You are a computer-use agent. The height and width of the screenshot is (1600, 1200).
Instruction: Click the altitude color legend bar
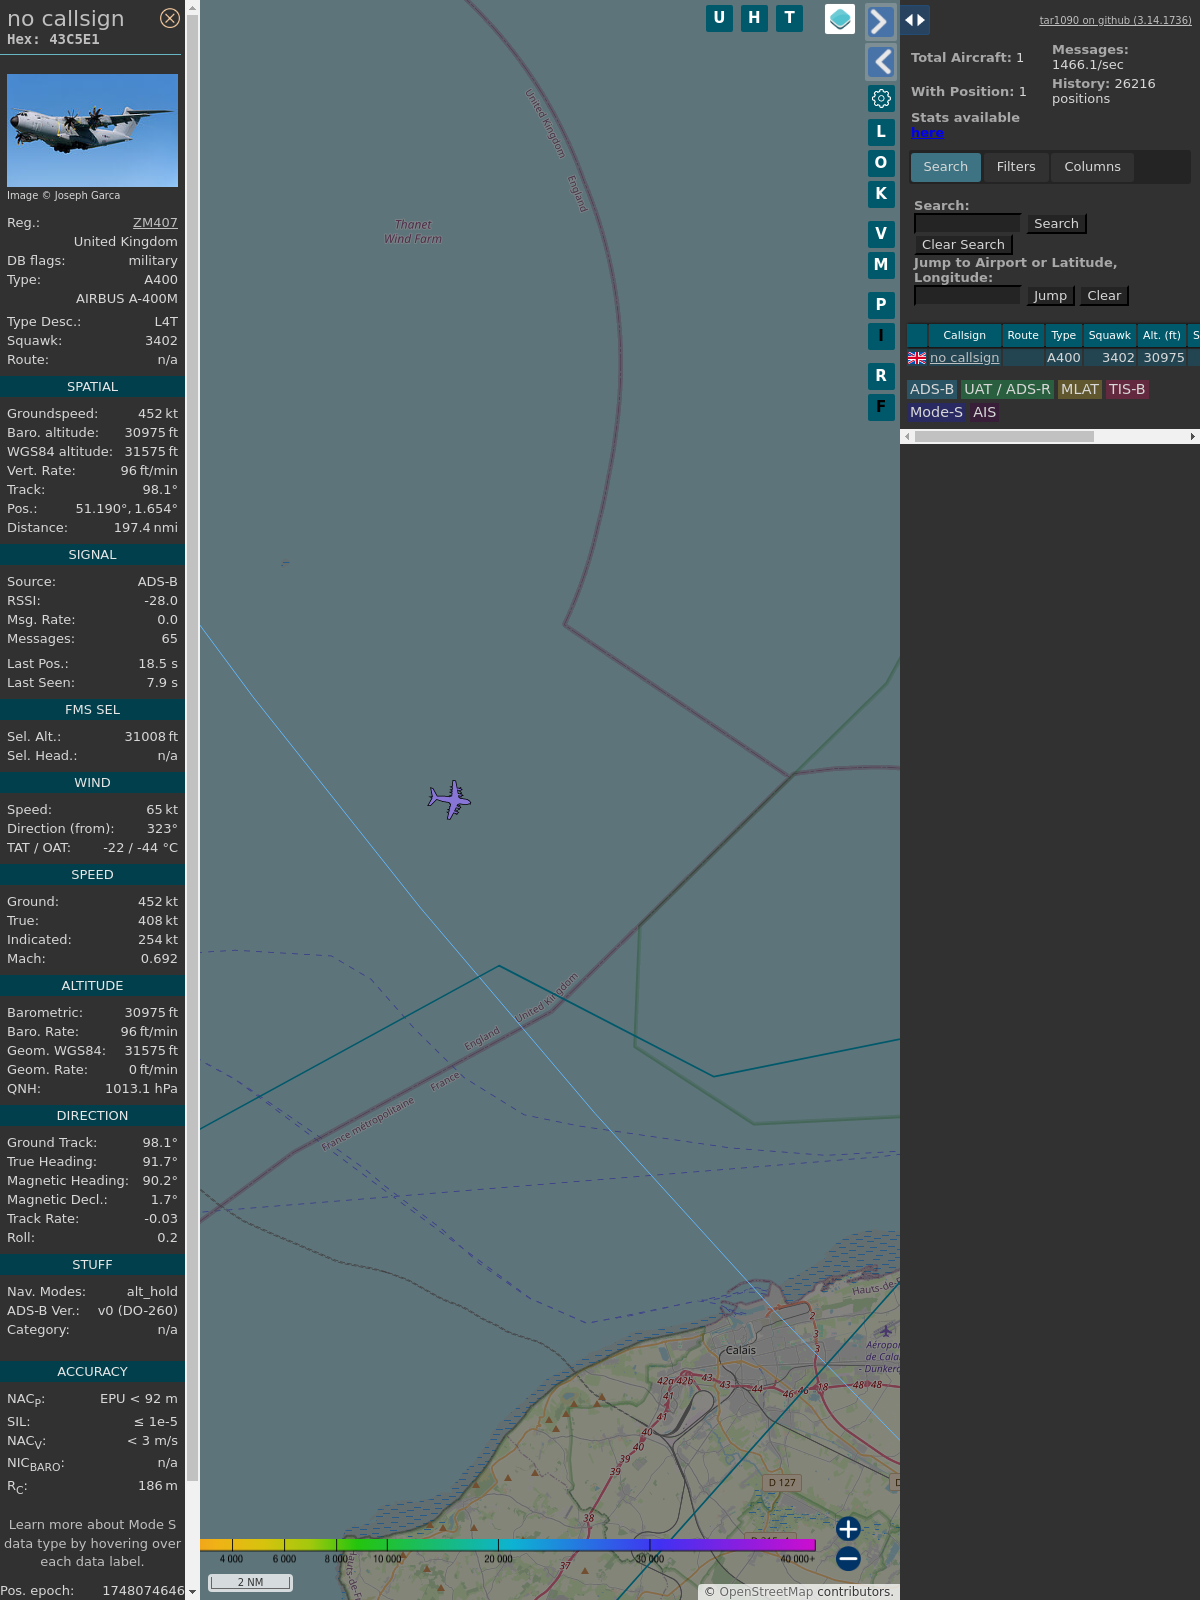point(508,1545)
